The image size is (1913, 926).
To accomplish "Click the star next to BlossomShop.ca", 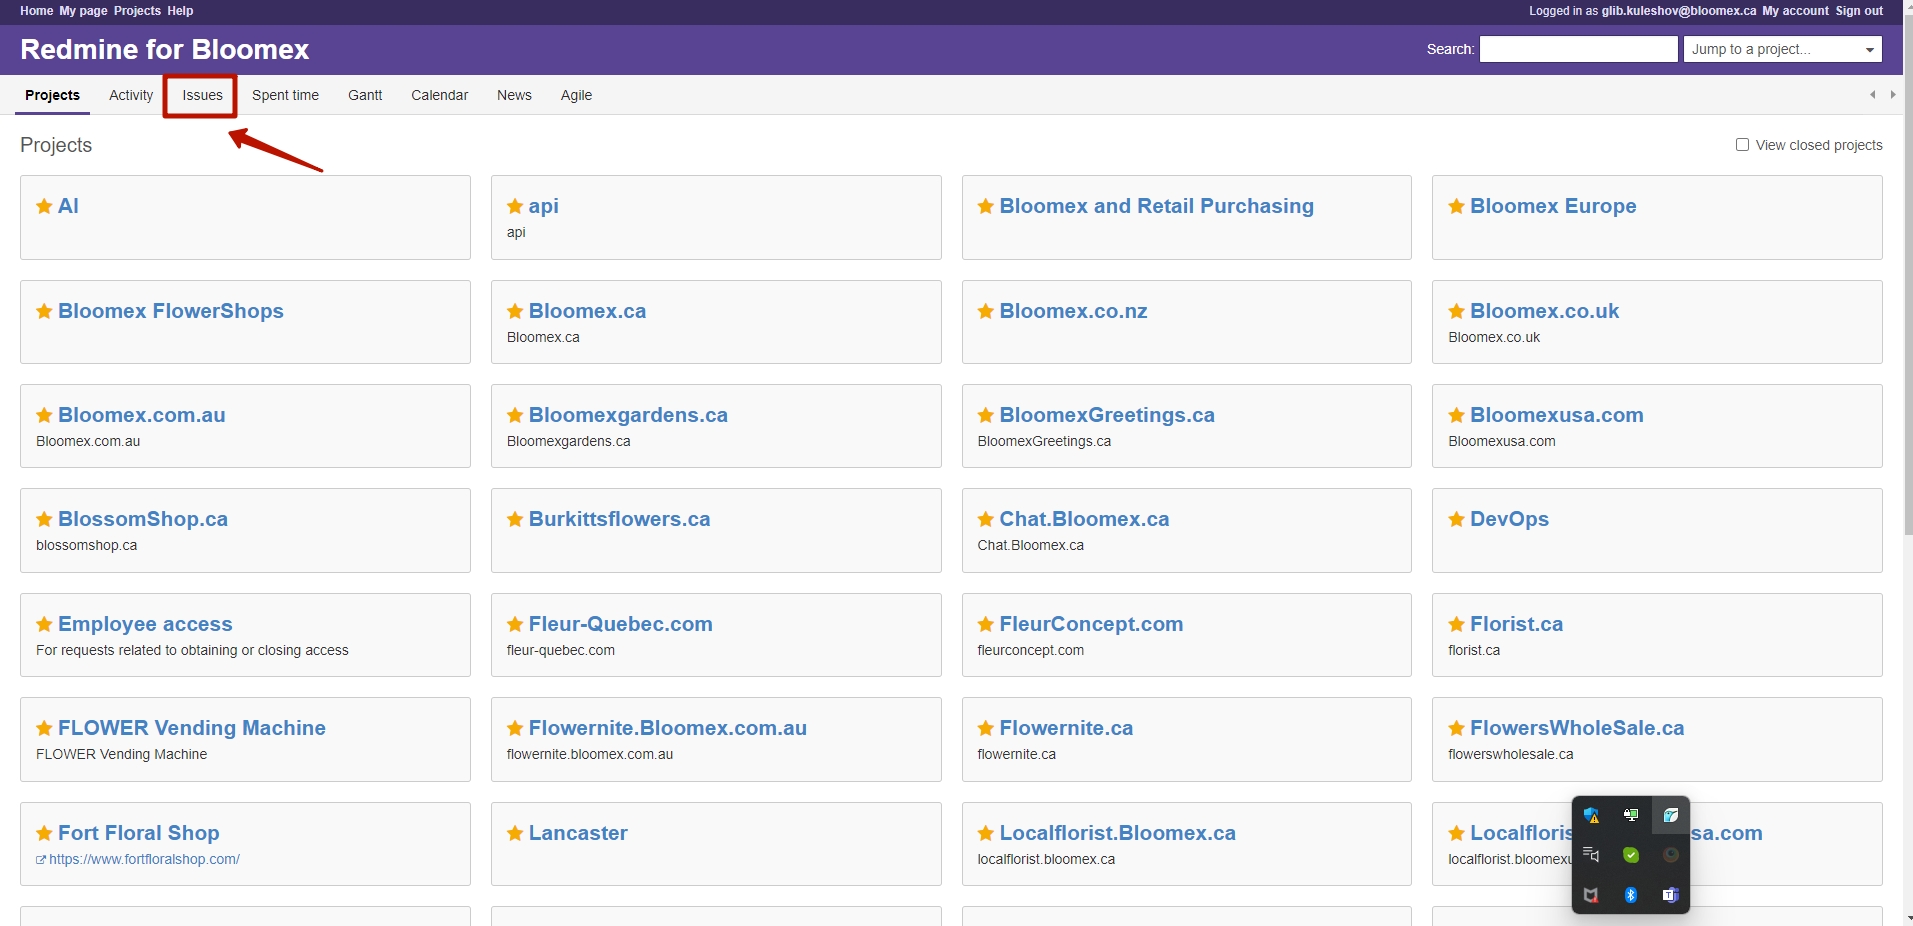I will click(x=44, y=519).
